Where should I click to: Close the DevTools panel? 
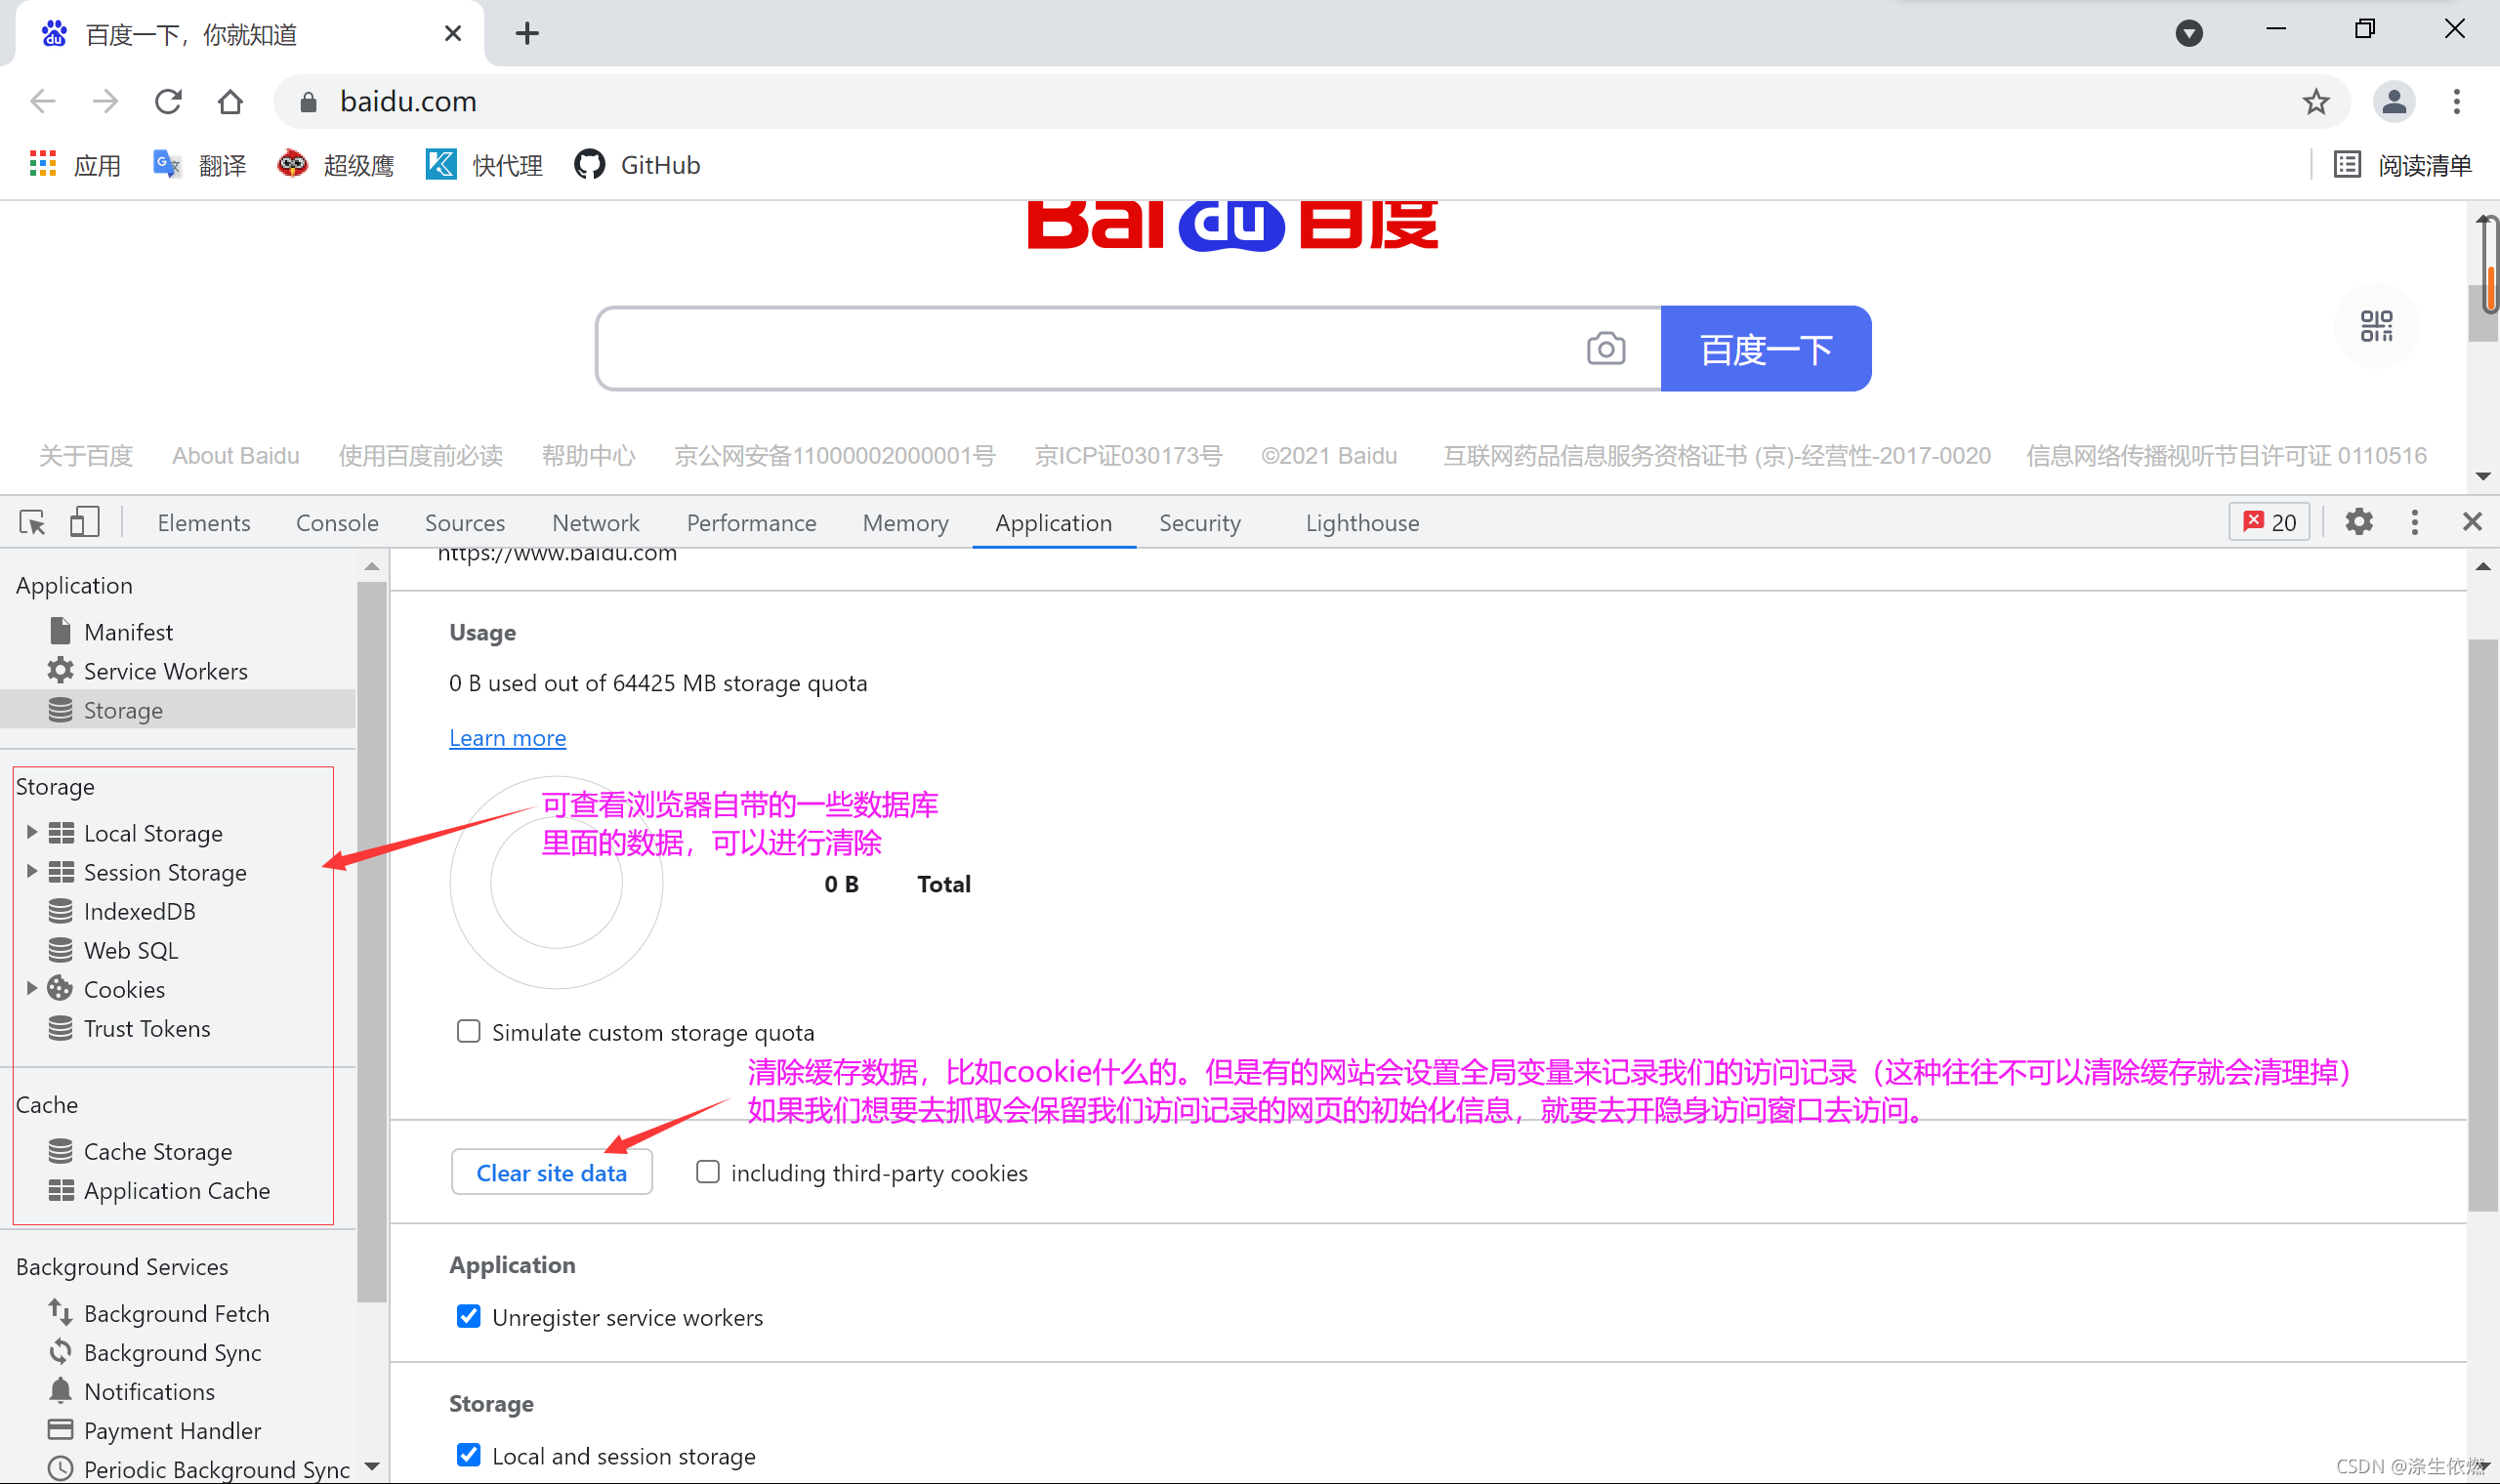pos(2472,522)
